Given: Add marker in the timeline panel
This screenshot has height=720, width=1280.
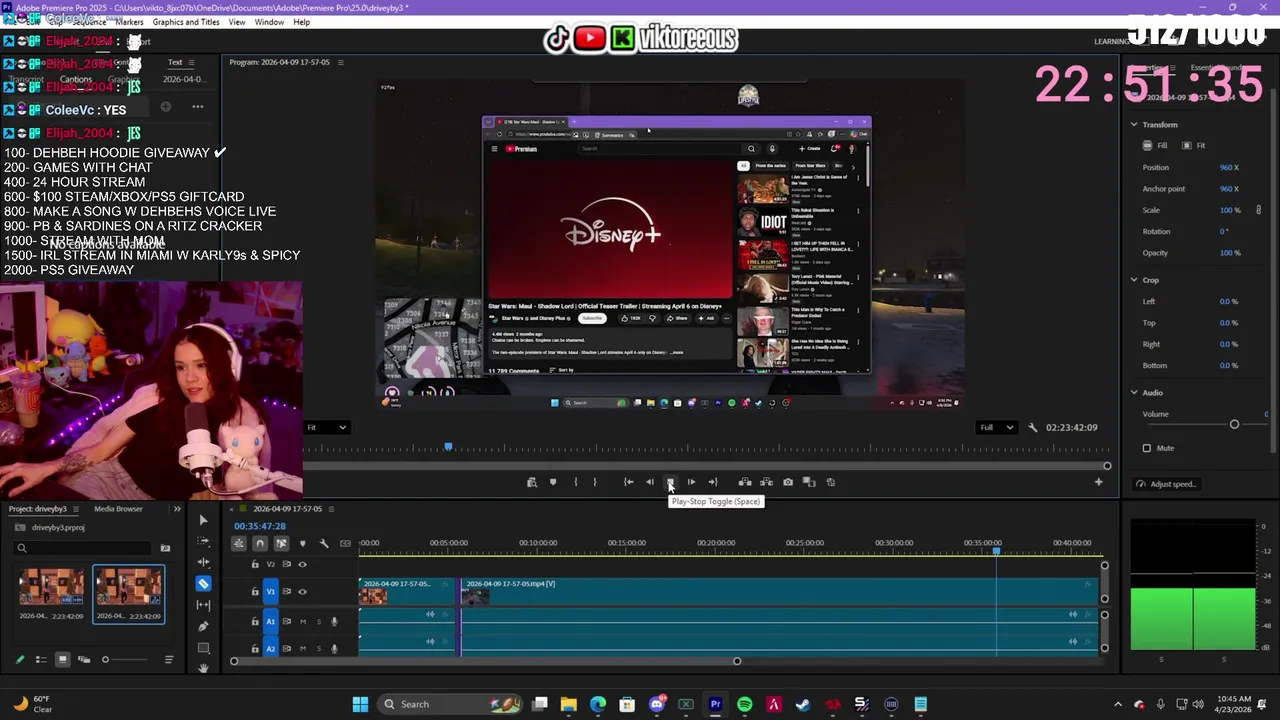Looking at the screenshot, I should (x=302, y=543).
